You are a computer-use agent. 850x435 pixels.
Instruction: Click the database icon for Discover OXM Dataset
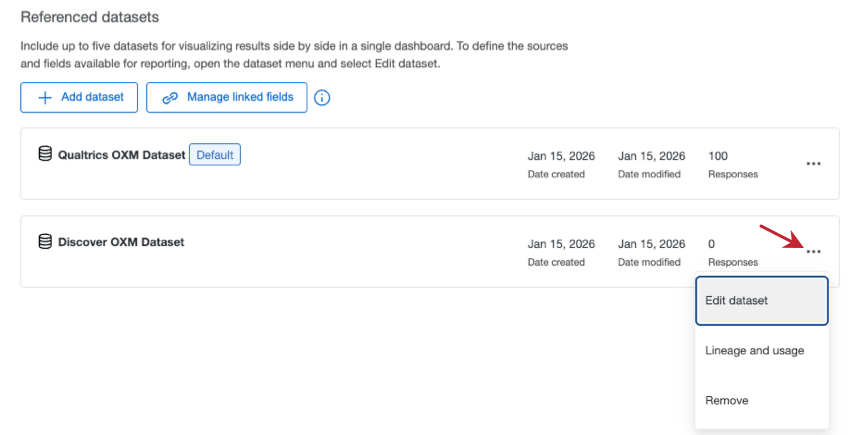click(45, 241)
